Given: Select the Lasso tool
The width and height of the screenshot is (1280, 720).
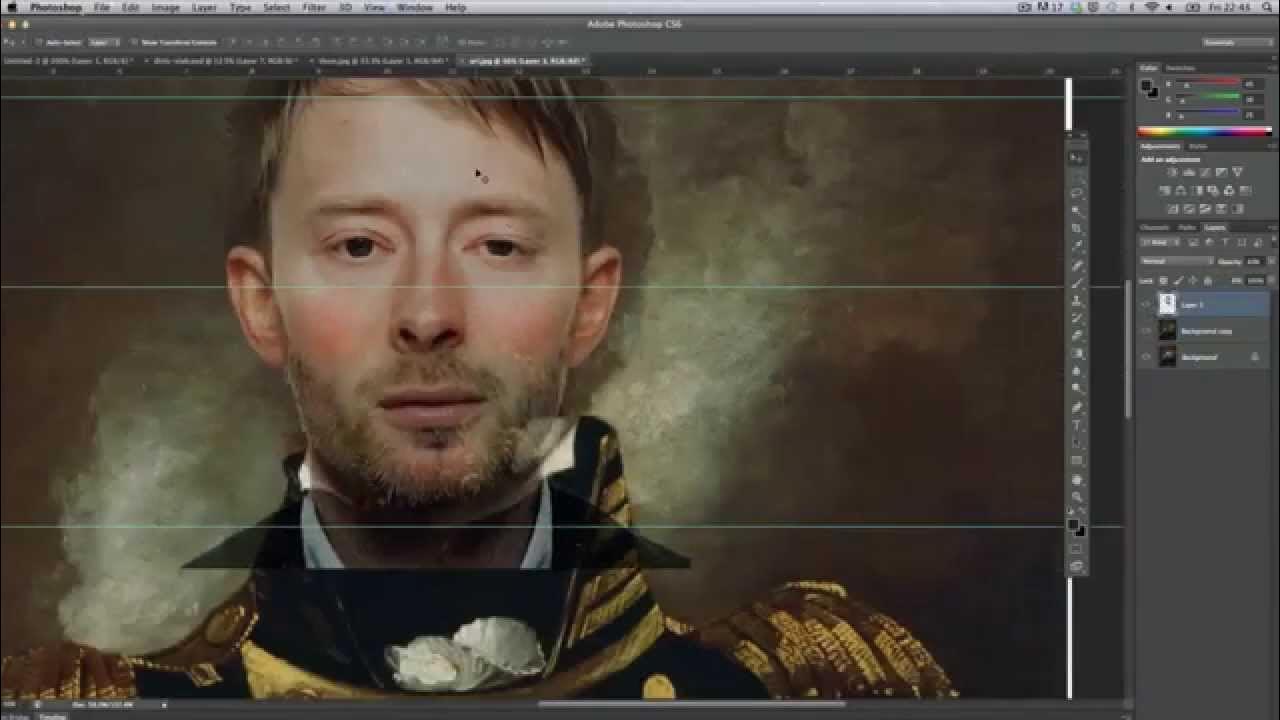Looking at the screenshot, I should pos(1077,194).
